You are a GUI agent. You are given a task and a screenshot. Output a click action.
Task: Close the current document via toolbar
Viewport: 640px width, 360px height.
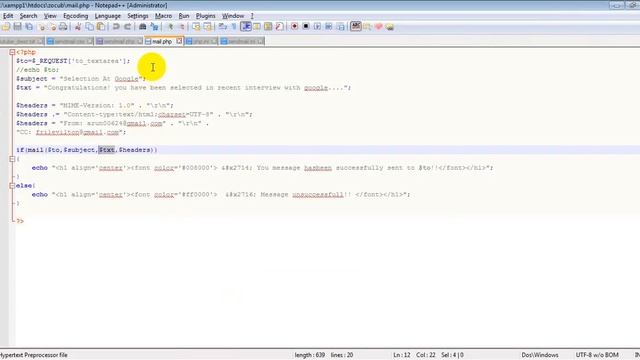42,27
